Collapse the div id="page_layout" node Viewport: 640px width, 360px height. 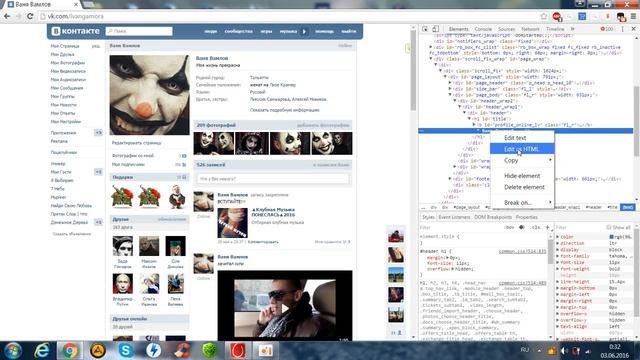point(445,77)
